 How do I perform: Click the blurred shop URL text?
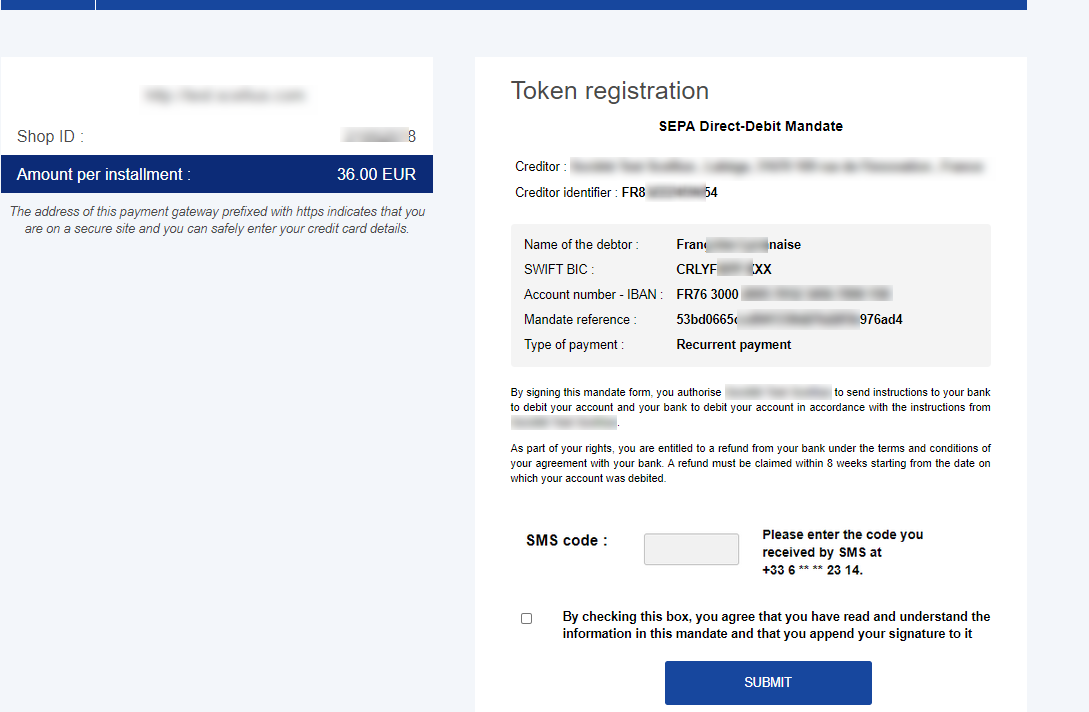(x=224, y=95)
